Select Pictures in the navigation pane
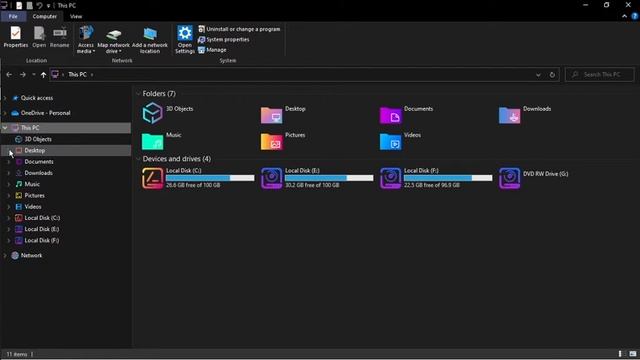The width and height of the screenshot is (640, 360). click(34, 196)
